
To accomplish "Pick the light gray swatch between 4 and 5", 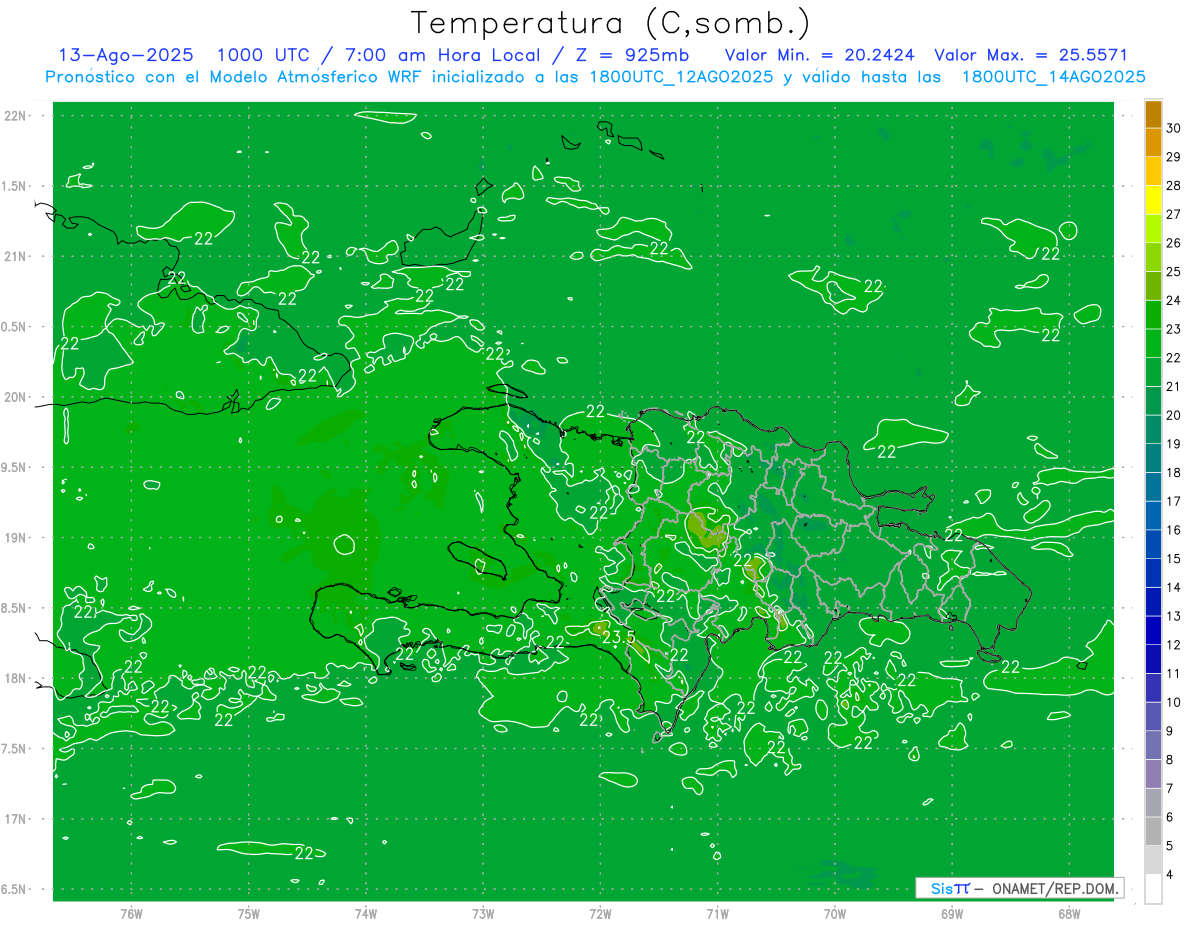I will tap(1153, 860).
